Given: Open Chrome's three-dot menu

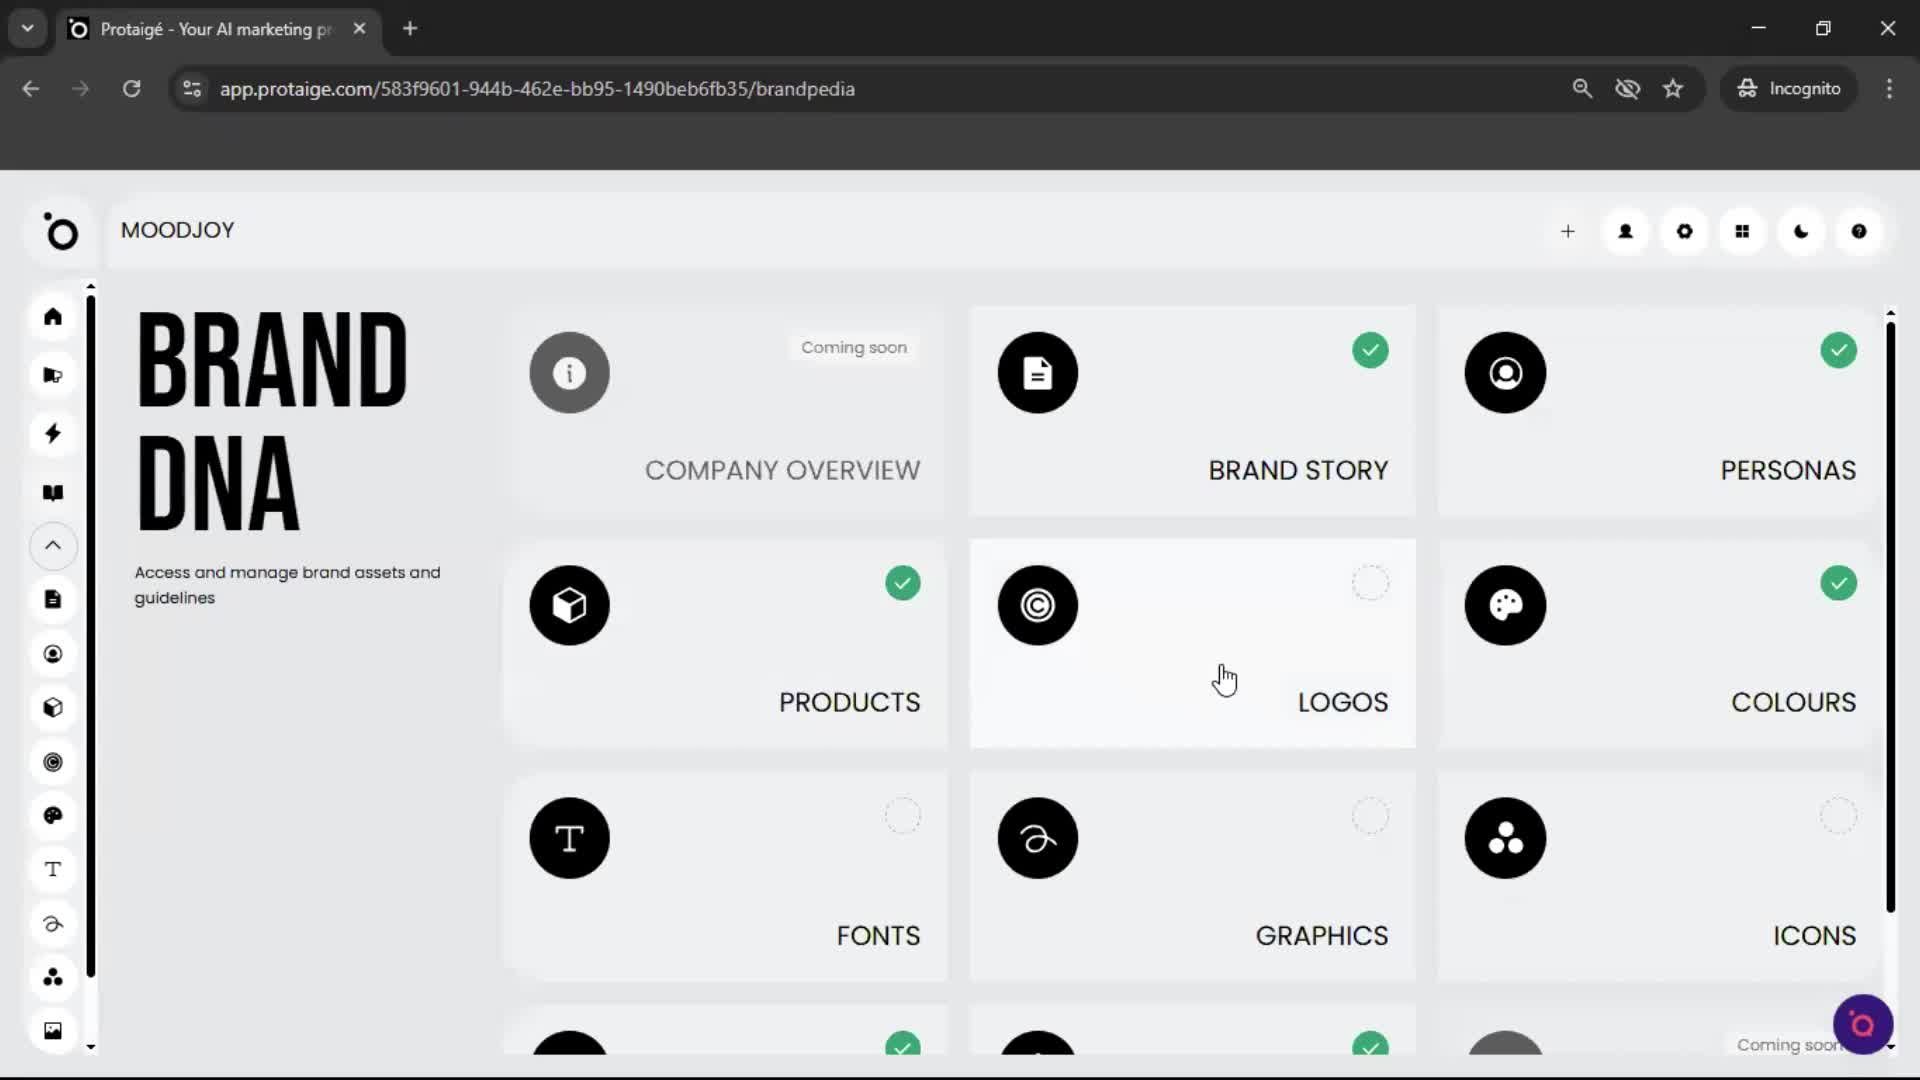Looking at the screenshot, I should 1889,88.
